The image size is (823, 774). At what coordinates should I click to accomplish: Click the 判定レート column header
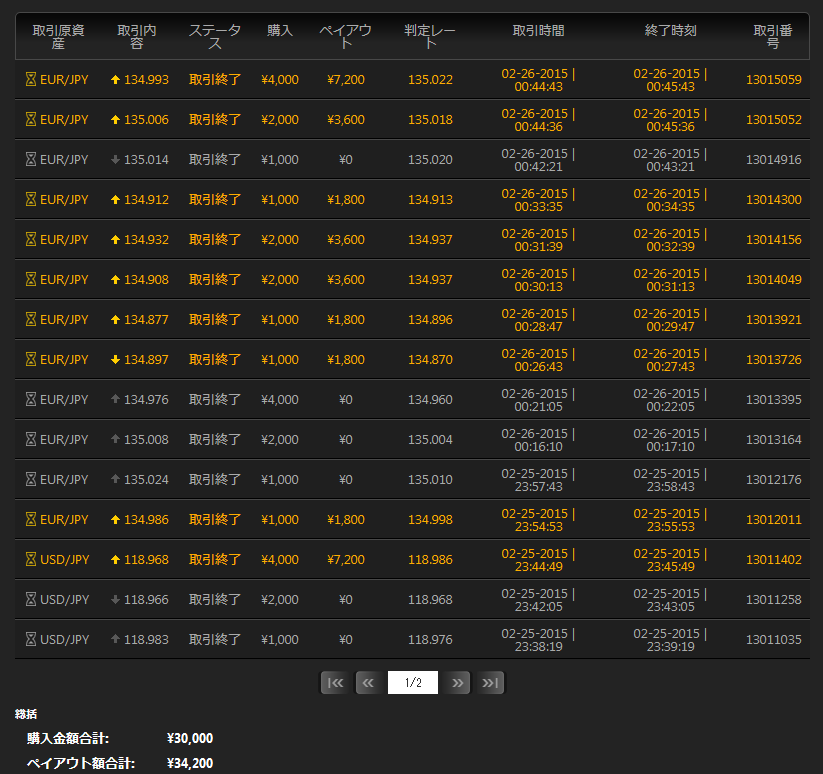430,37
